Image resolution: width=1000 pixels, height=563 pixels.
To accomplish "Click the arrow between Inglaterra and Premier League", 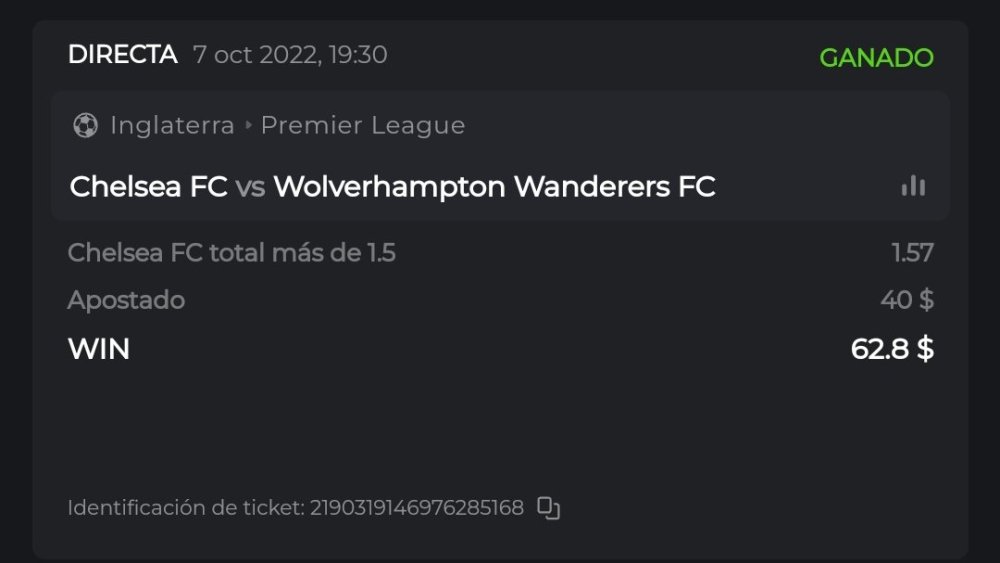I will [248, 126].
